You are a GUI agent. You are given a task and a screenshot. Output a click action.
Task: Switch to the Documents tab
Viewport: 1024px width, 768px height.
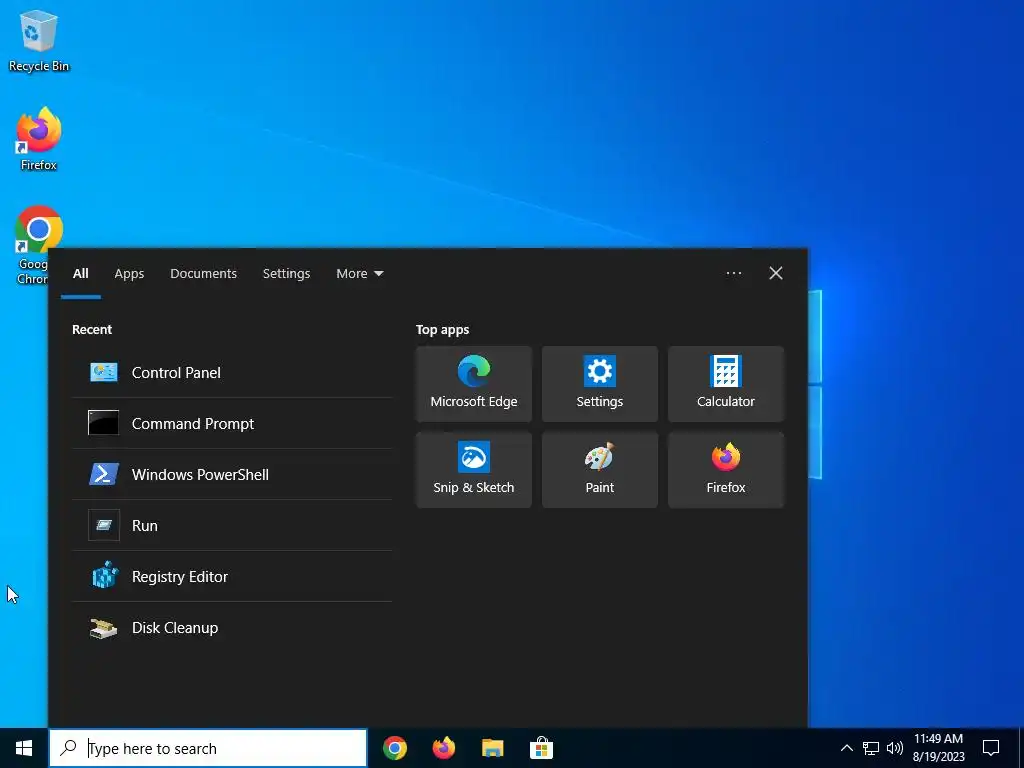coord(204,274)
